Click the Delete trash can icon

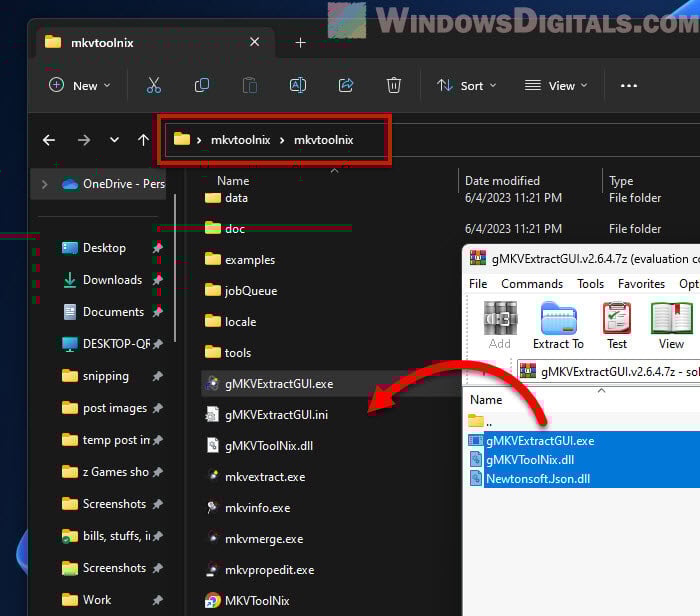394,85
